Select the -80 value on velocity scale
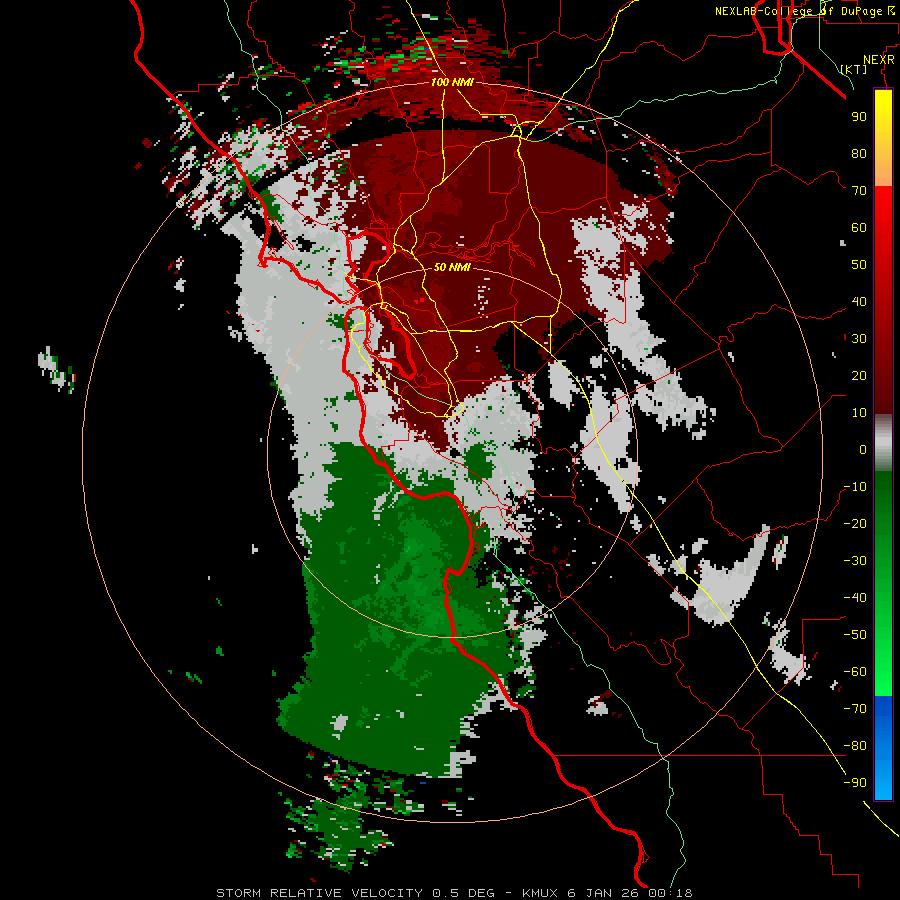 [x=855, y=746]
